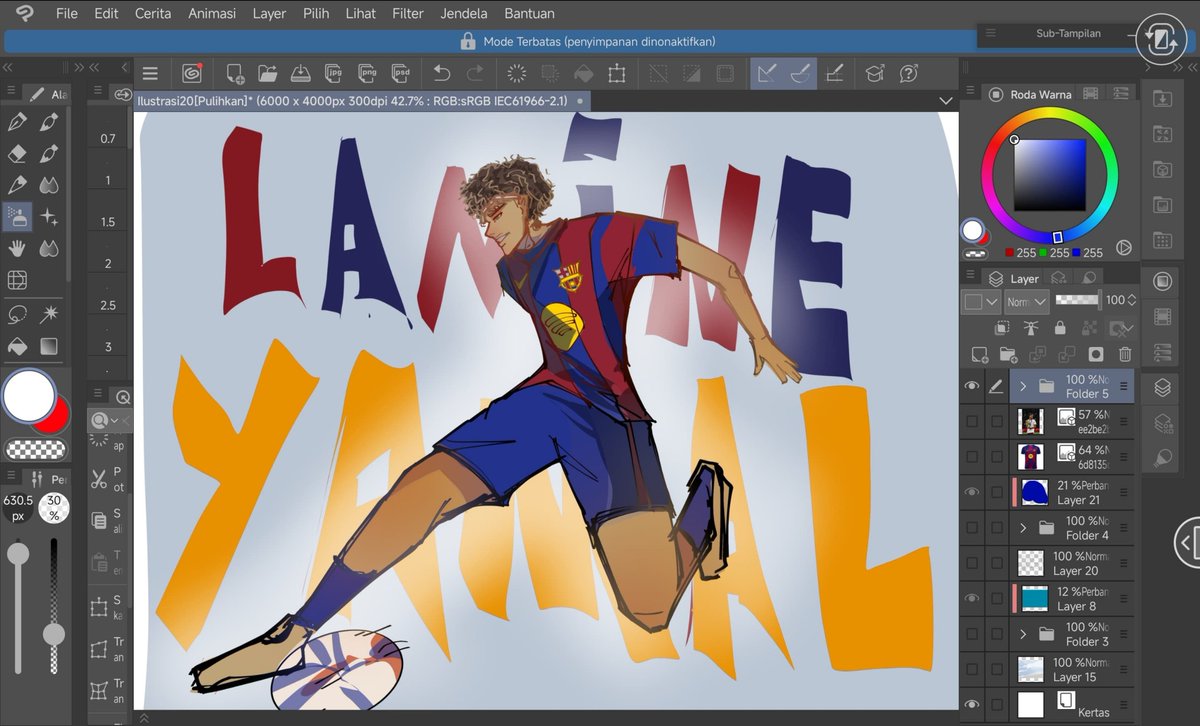Open the Edit menu

[x=106, y=14]
